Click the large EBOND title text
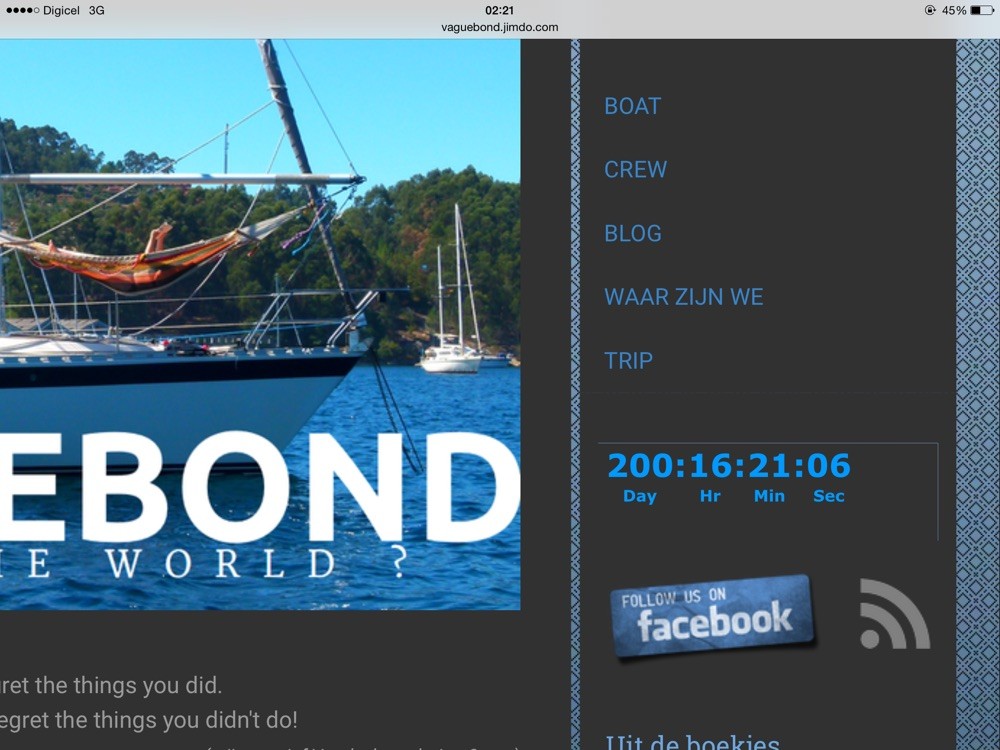1000x750 pixels. click(x=260, y=487)
